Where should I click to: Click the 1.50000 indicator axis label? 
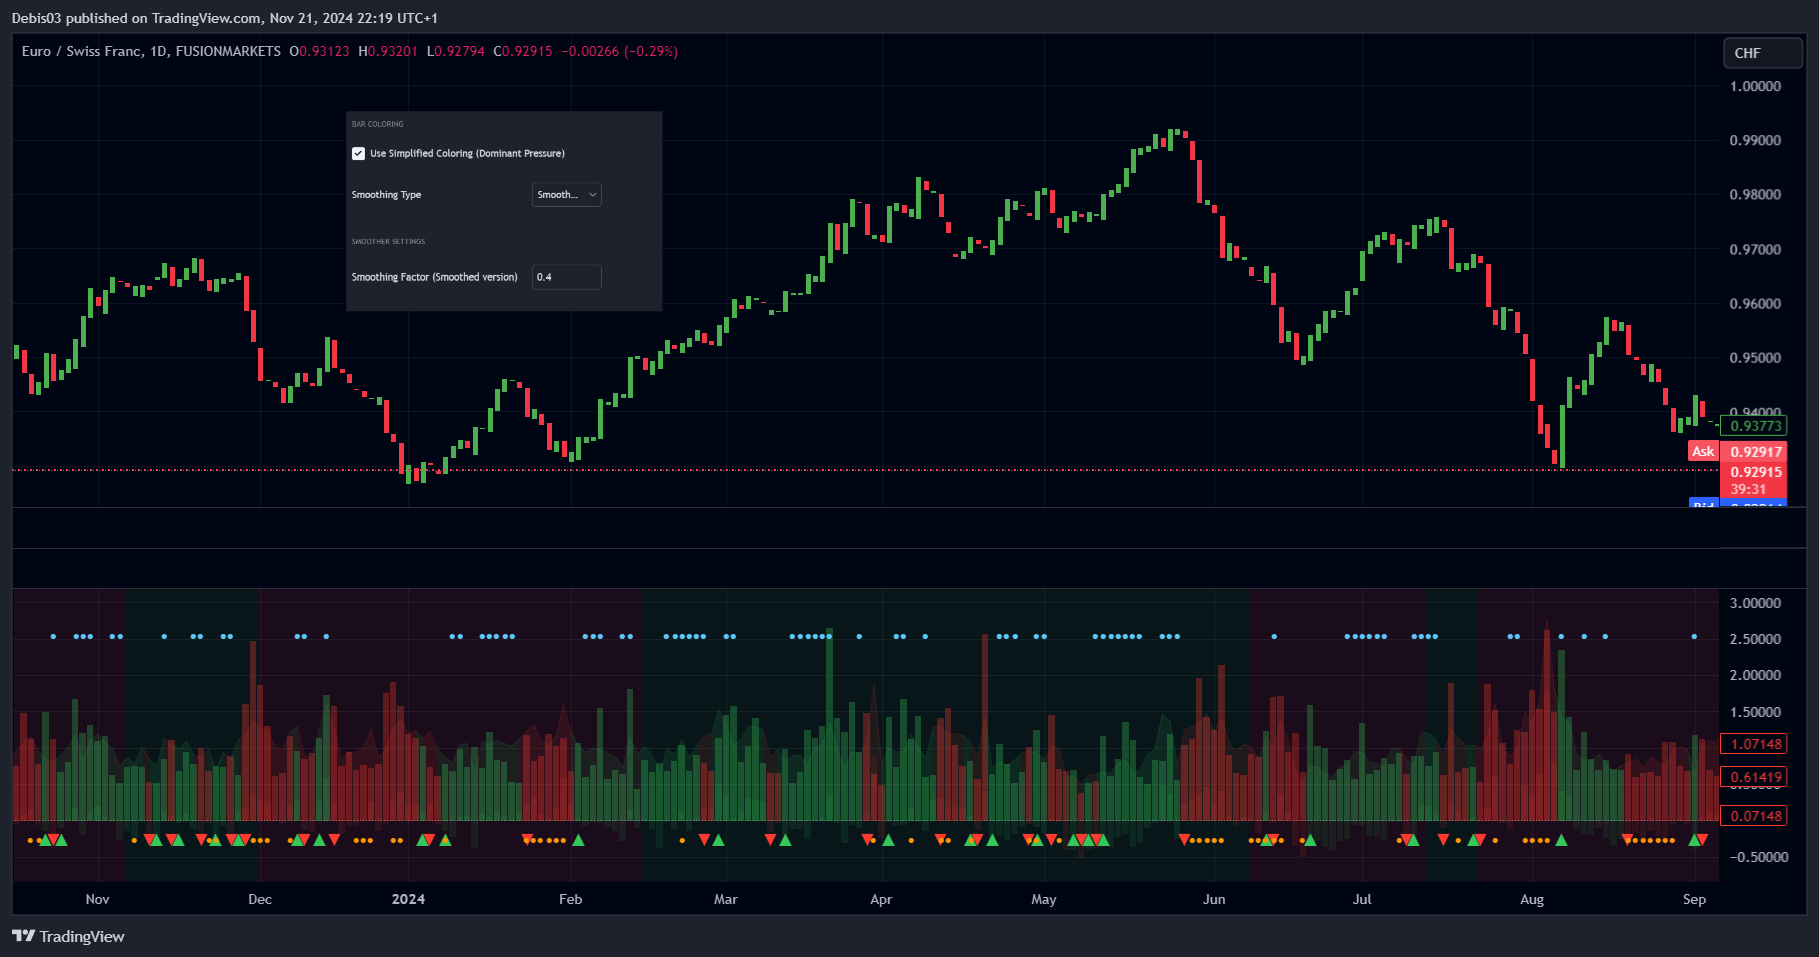point(1755,712)
